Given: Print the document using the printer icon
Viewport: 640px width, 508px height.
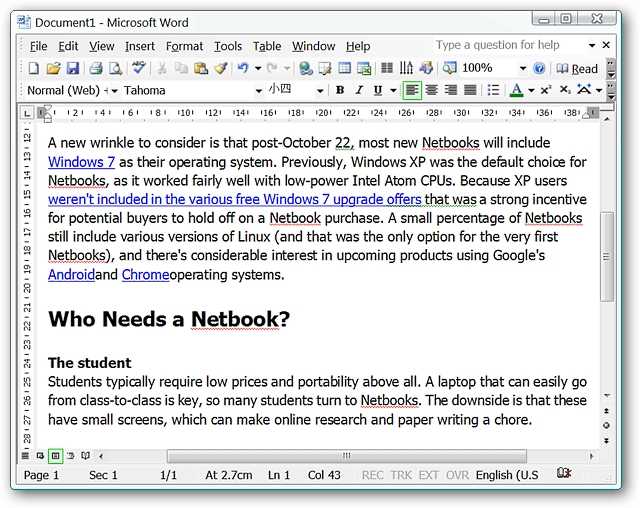Looking at the screenshot, I should pos(96,68).
